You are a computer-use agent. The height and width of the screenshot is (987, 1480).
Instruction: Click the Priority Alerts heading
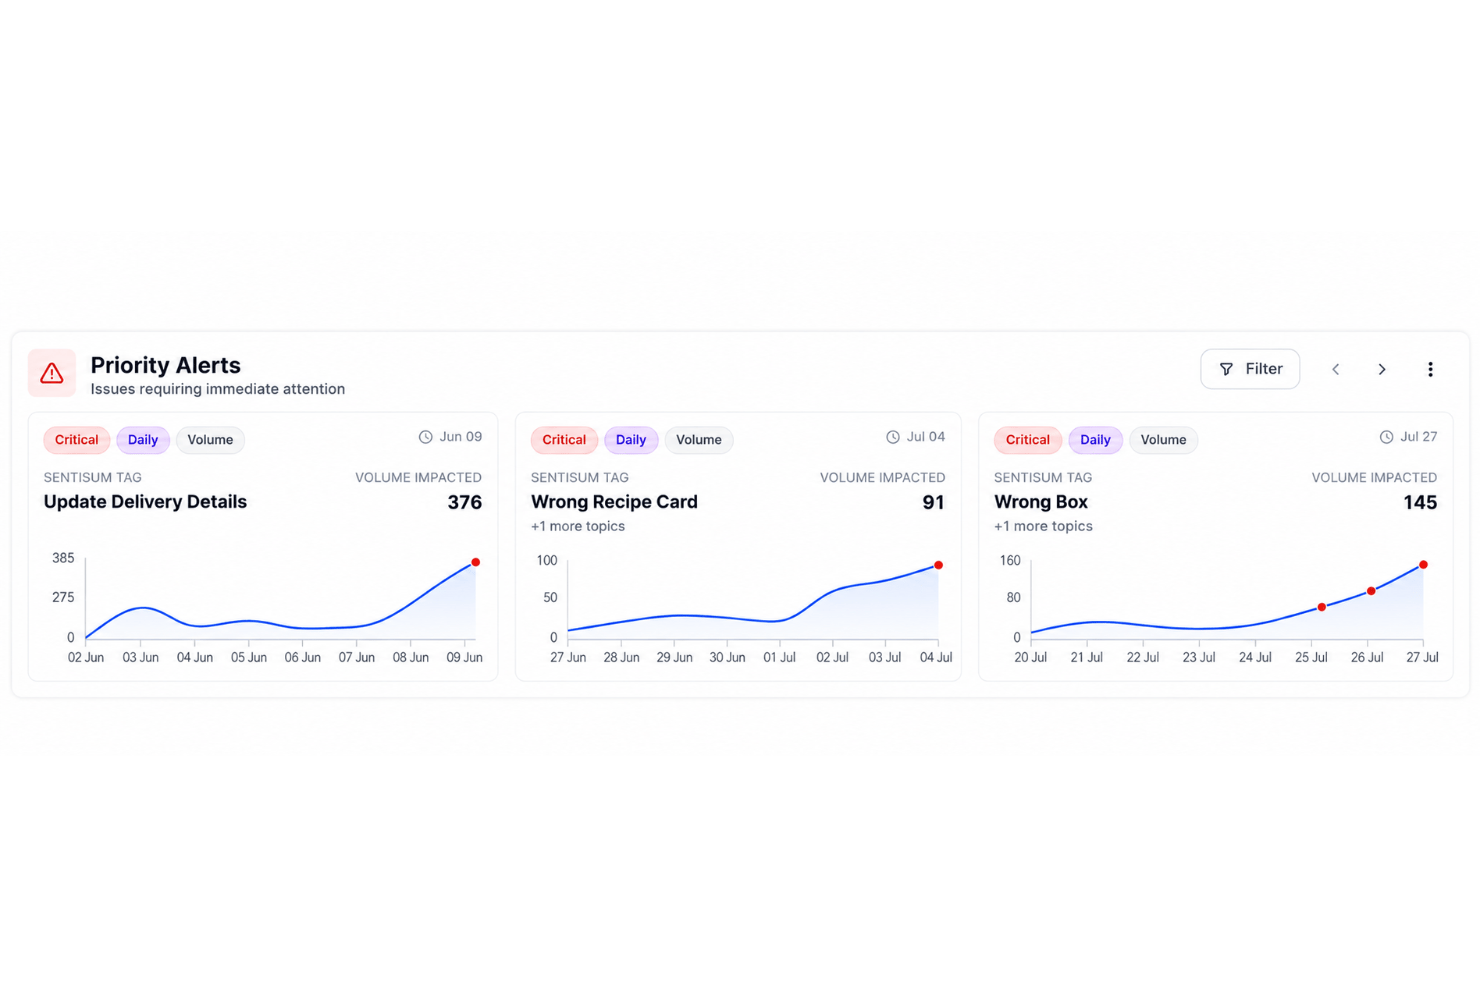(166, 365)
